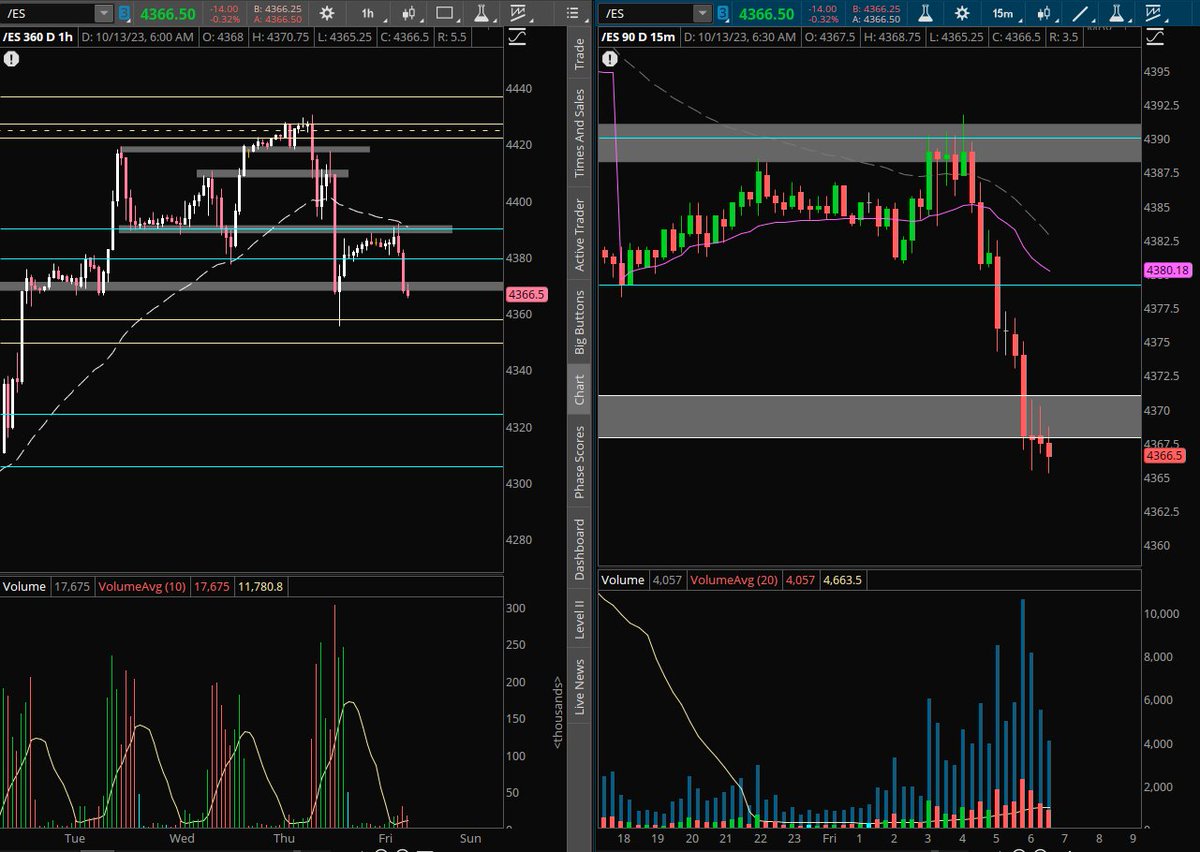Open Phase Scores side tab
Viewport: 1200px width, 852px height.
(579, 462)
